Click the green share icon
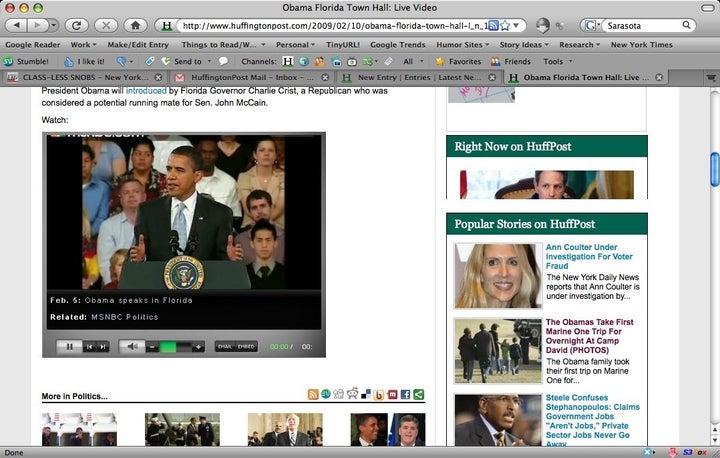The image size is (720, 458). [418, 394]
